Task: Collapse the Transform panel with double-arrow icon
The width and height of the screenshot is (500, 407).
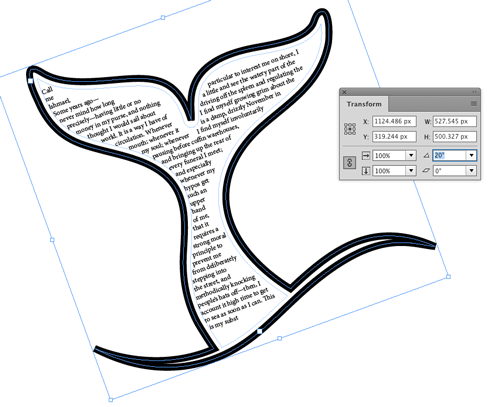Action: click(x=474, y=92)
